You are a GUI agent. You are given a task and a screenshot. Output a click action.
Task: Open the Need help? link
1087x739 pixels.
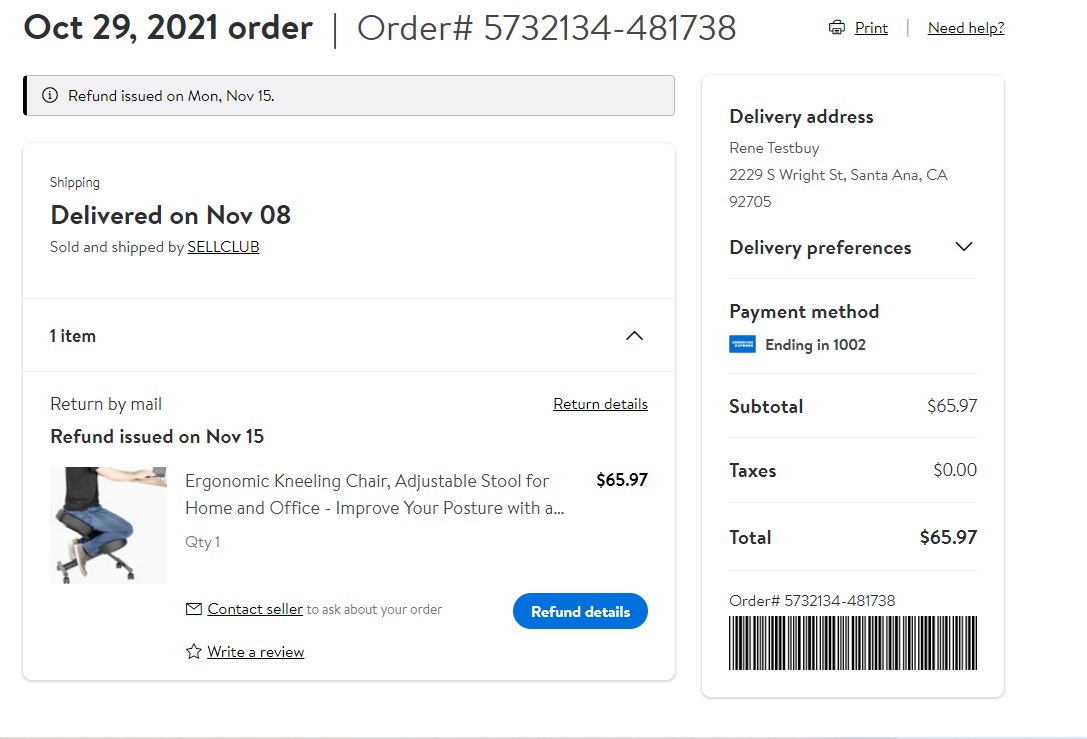coord(966,28)
